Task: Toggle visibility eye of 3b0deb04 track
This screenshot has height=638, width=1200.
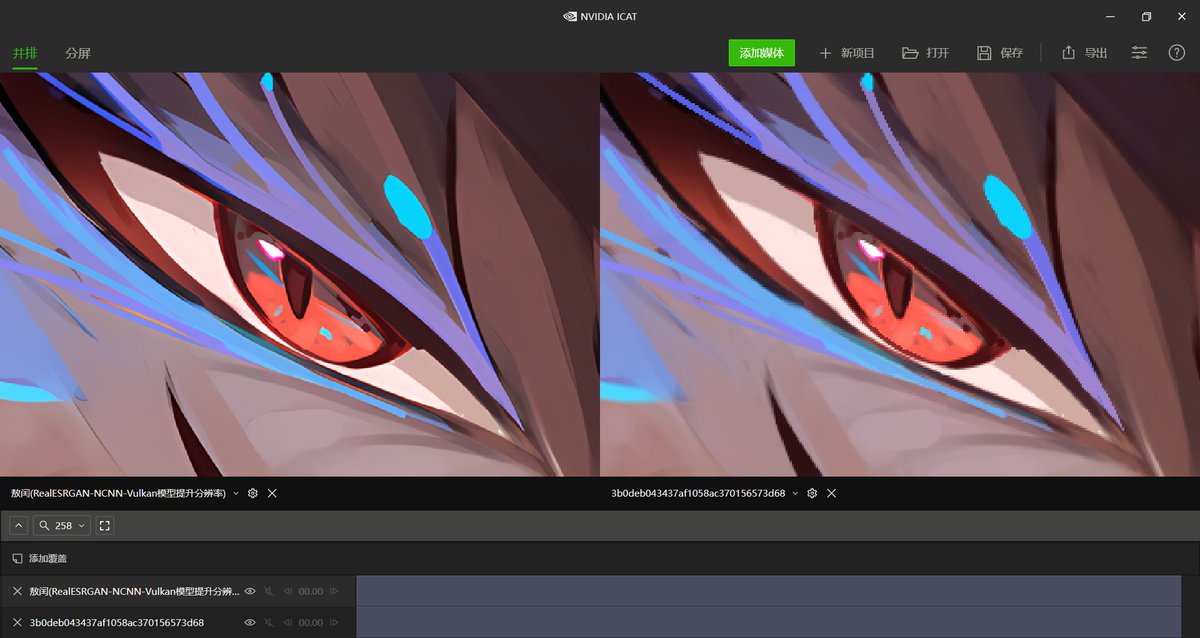Action: coord(250,622)
